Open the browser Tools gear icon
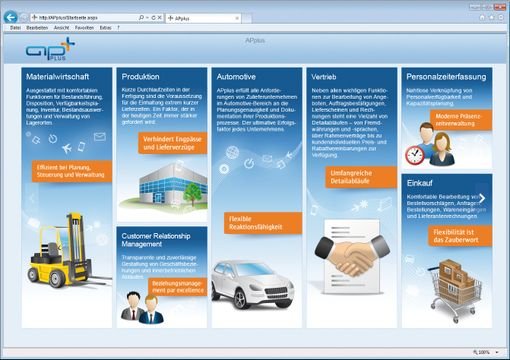The image size is (510, 360). 501,18
